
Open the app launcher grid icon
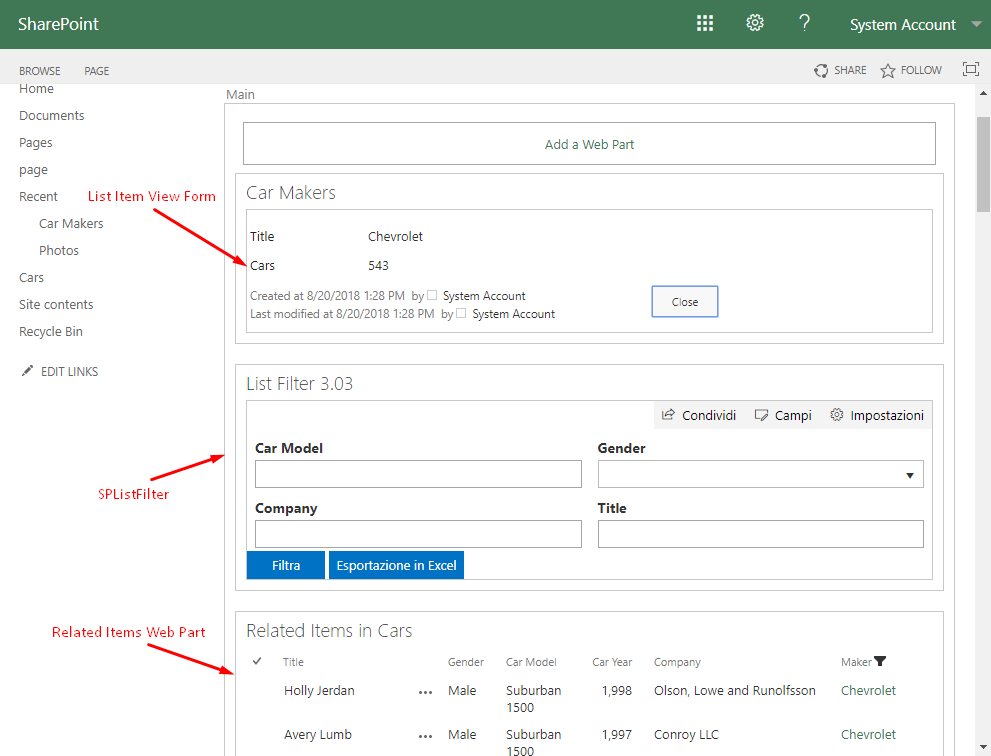click(x=705, y=24)
